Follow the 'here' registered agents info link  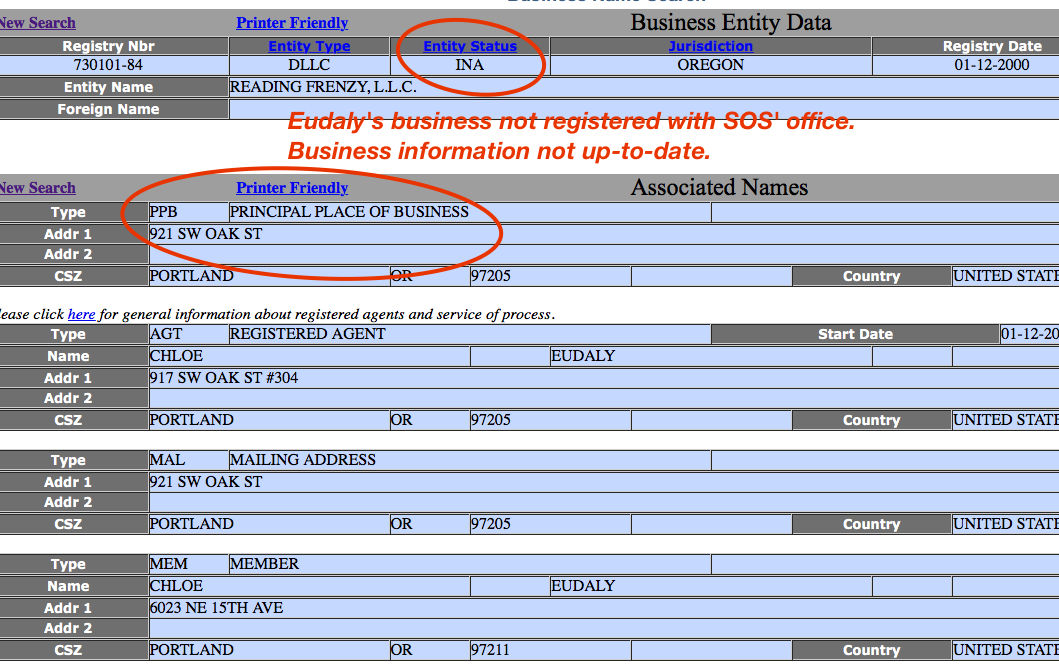point(81,314)
